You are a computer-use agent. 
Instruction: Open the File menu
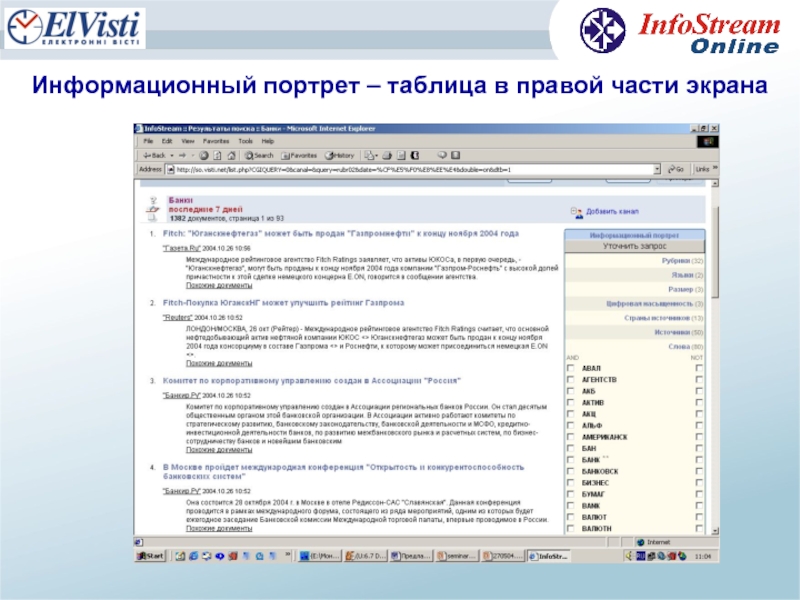[148, 141]
